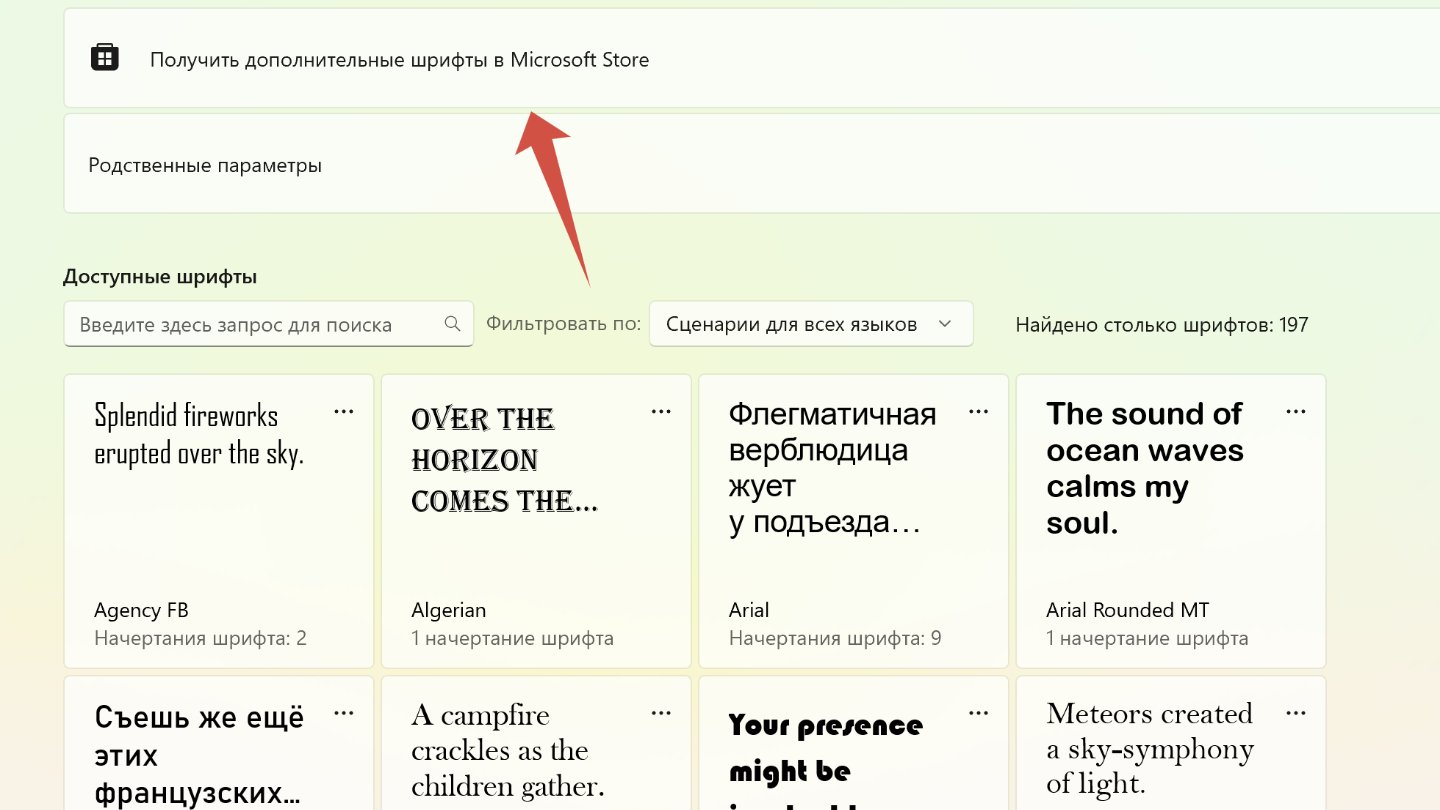
Task: Click the Microsoft Store bag icon
Action: [104, 58]
